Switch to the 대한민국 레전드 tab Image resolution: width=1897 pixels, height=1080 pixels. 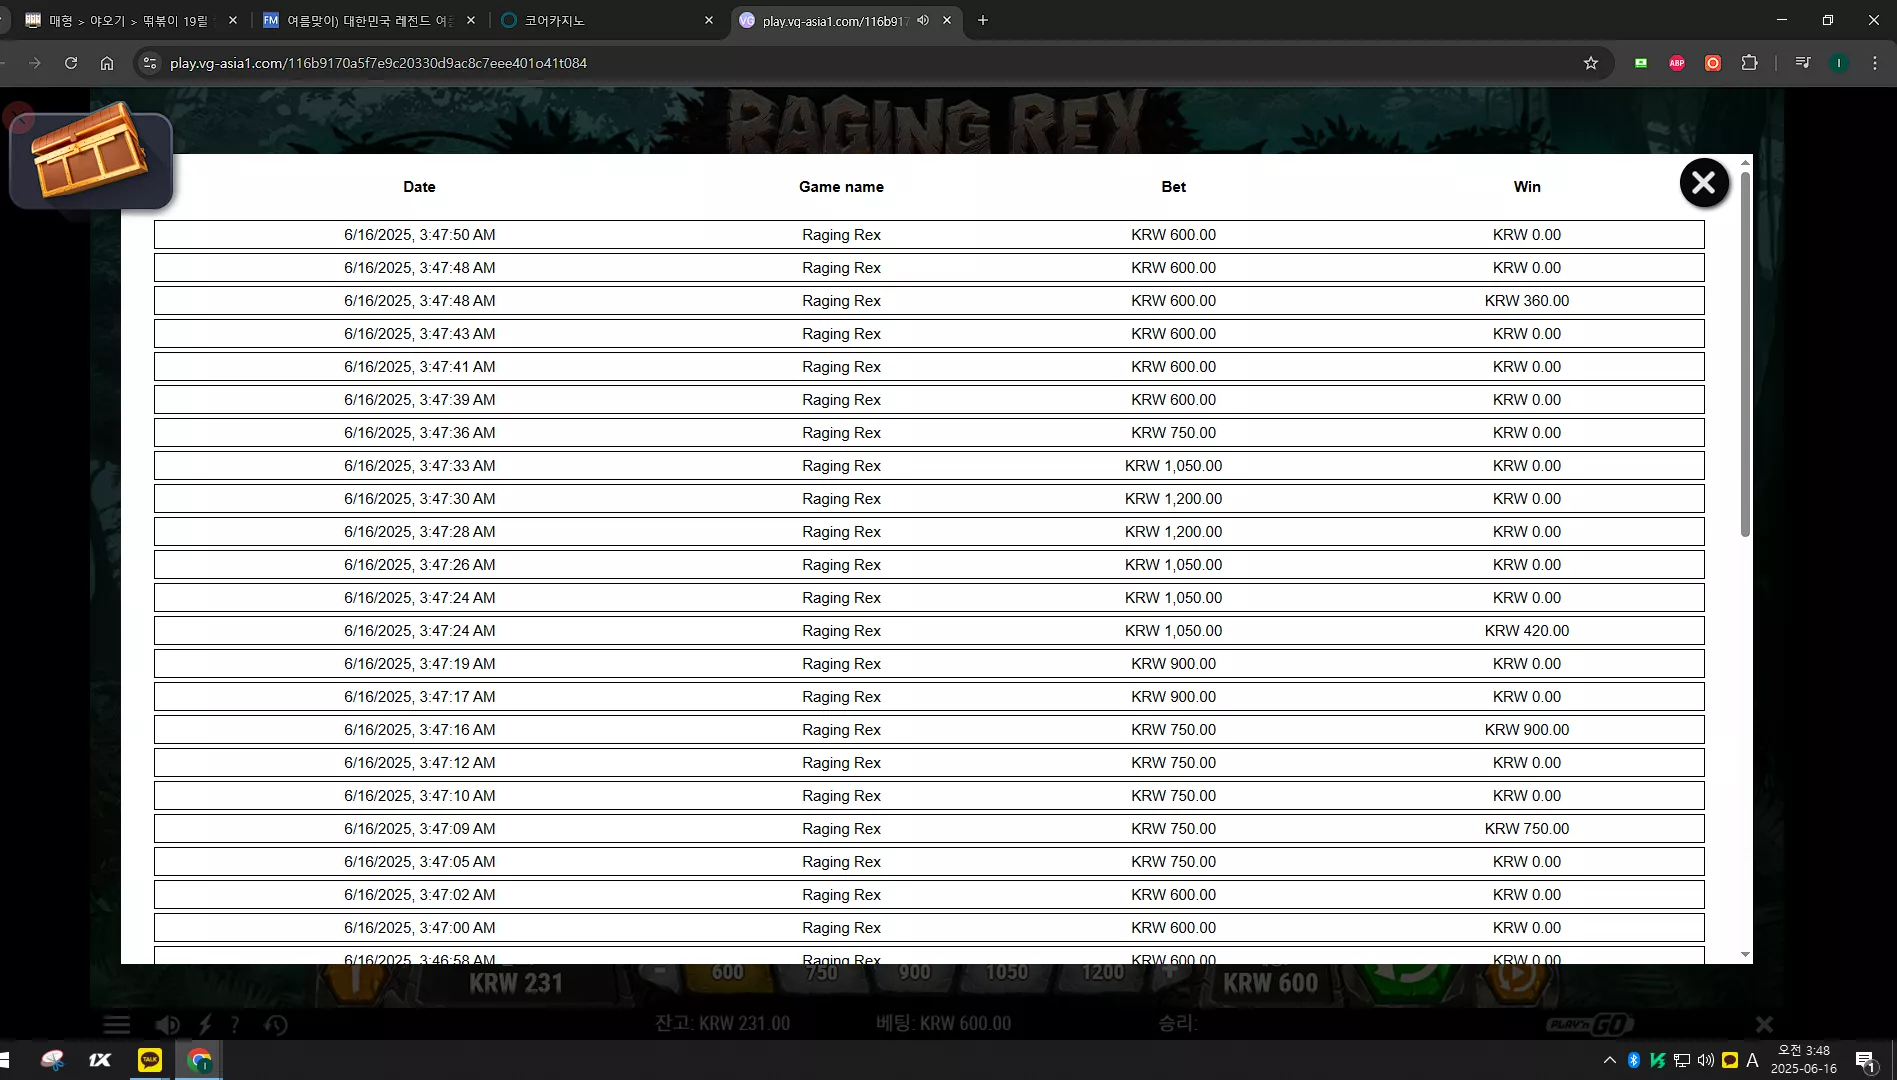(x=369, y=20)
